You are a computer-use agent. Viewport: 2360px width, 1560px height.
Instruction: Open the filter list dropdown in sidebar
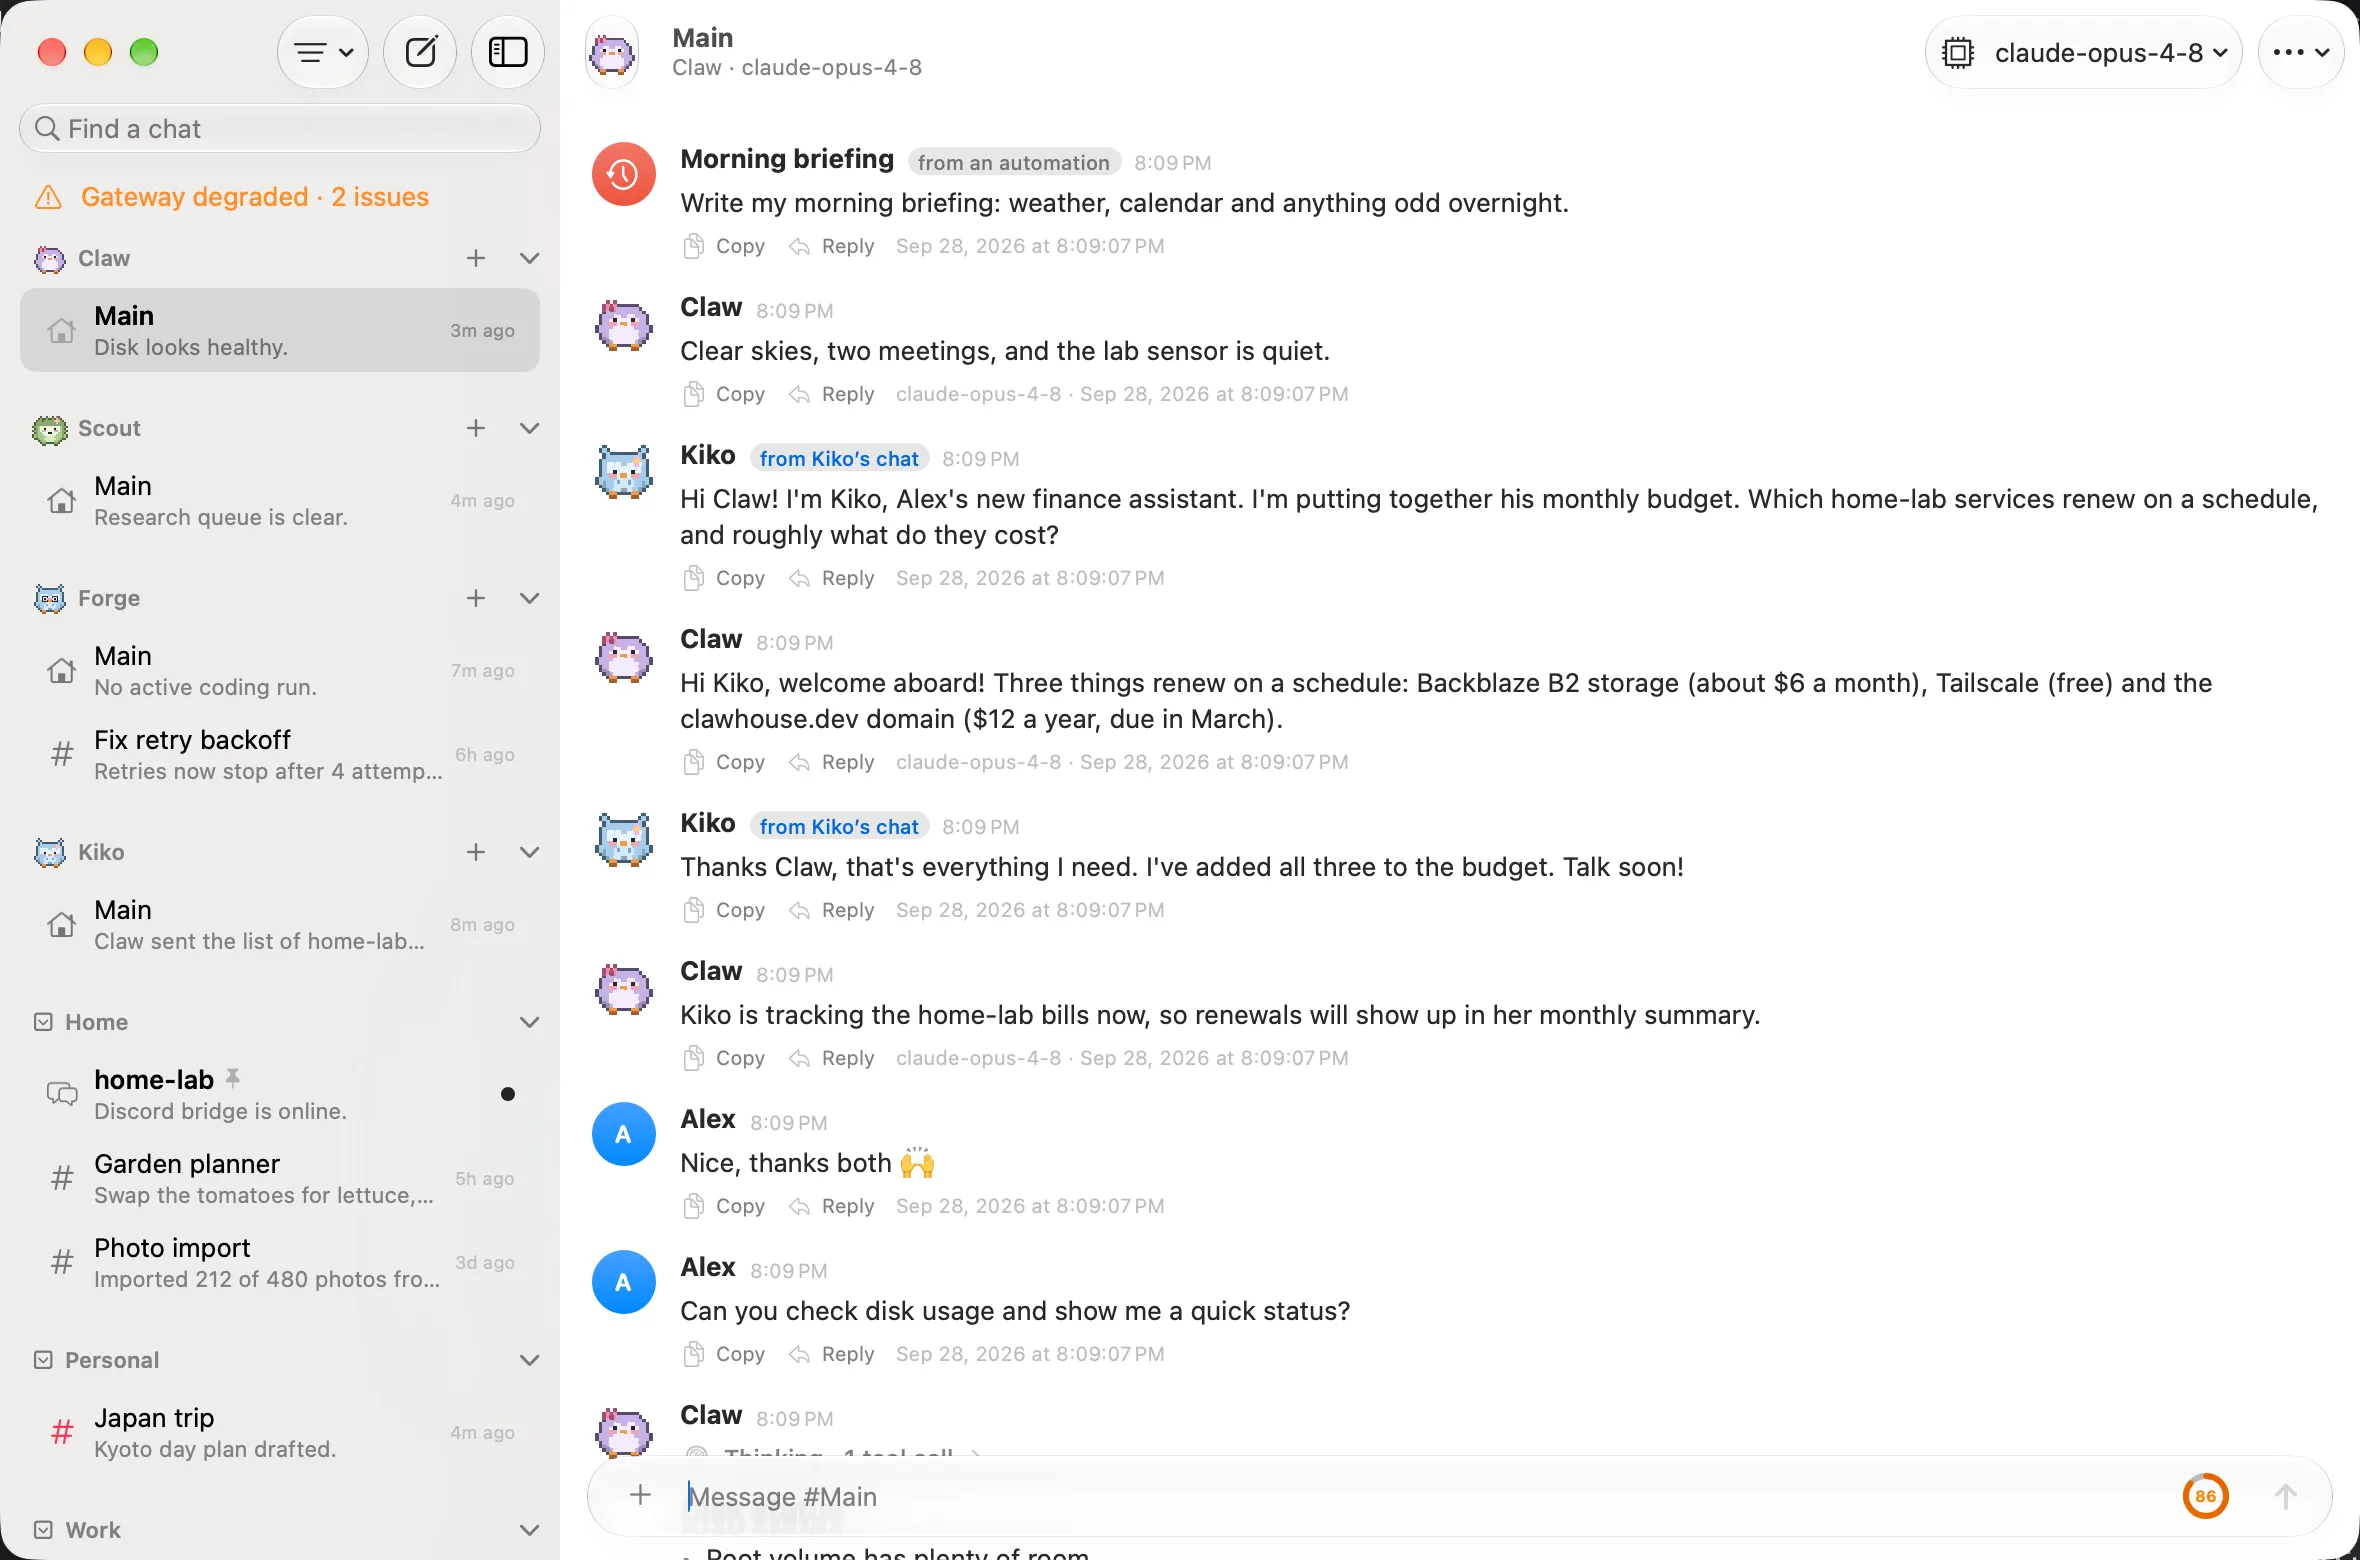(x=323, y=52)
